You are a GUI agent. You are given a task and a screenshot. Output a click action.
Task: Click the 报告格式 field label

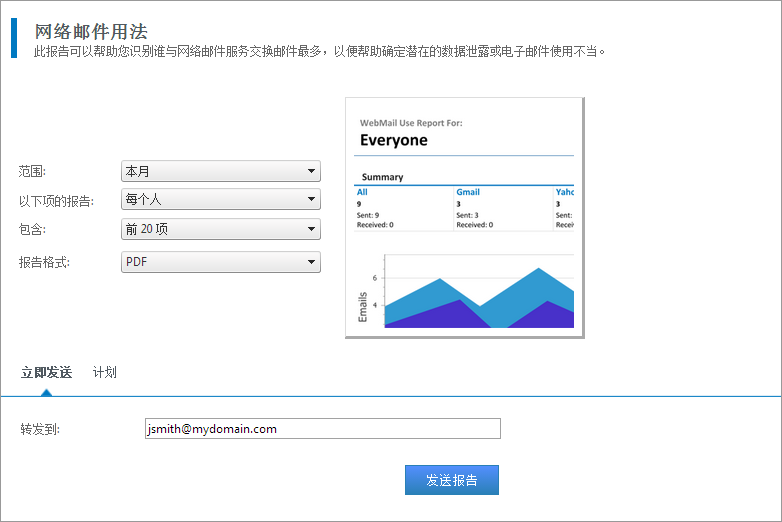point(44,263)
